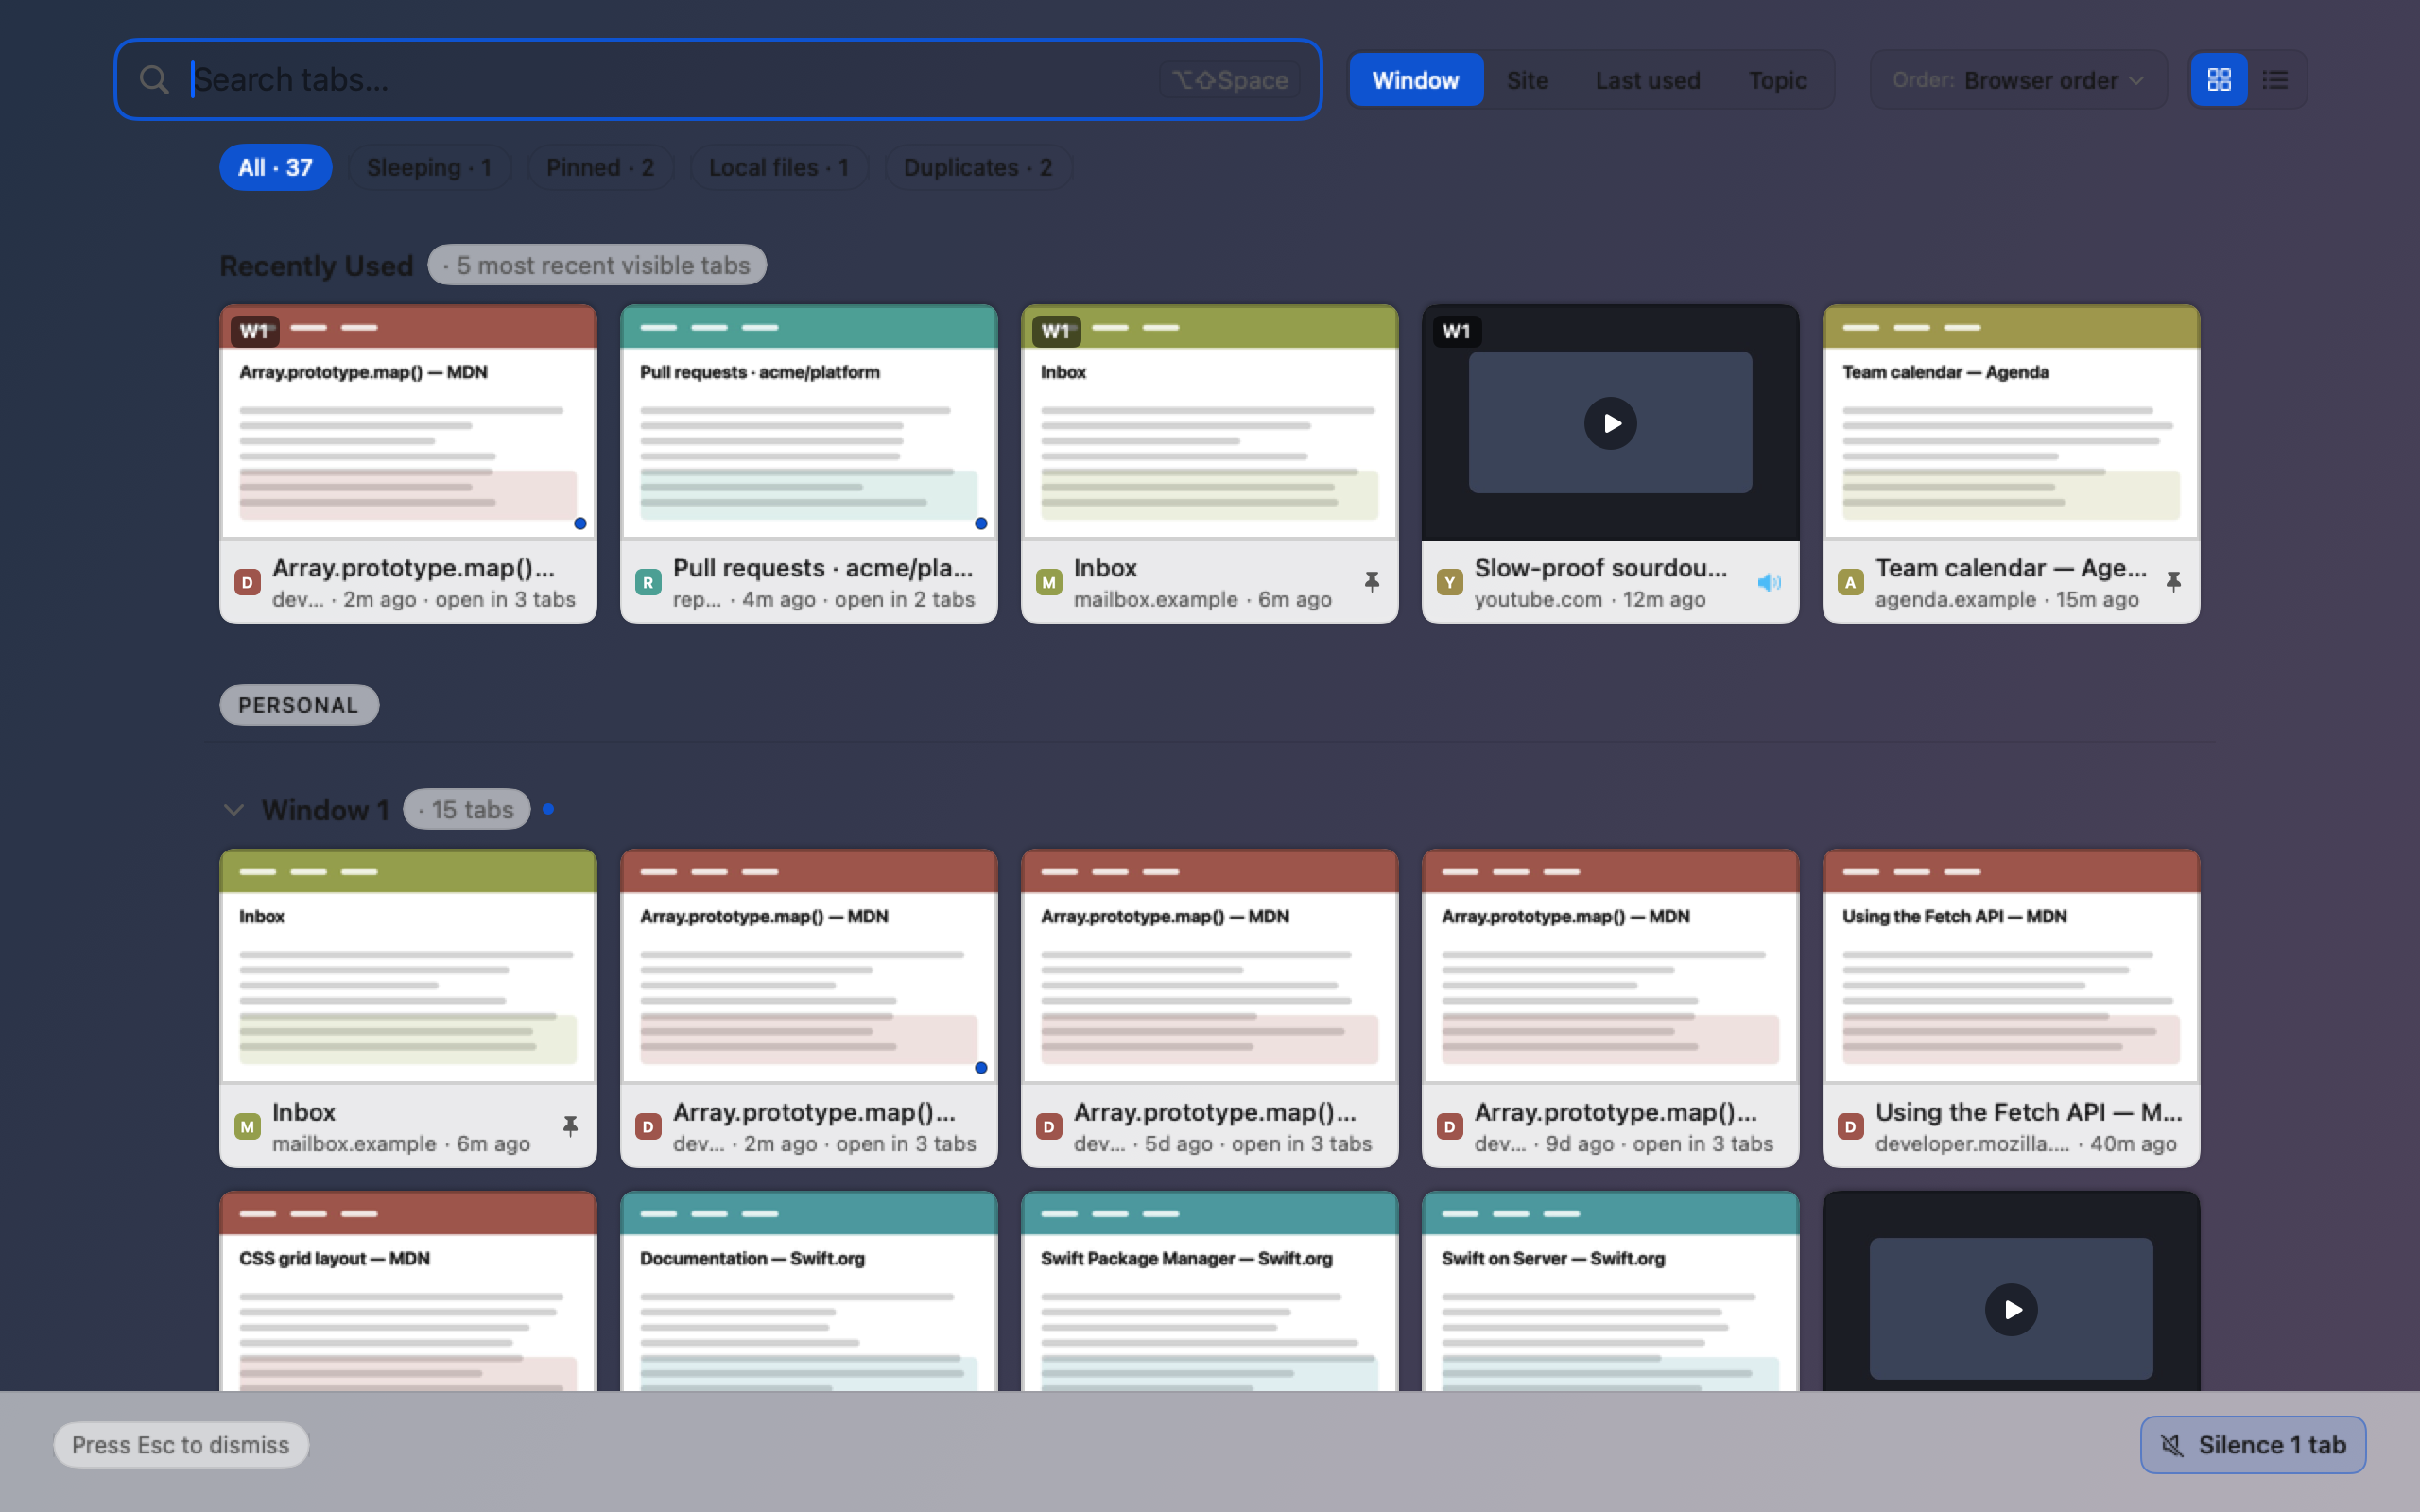Viewport: 2420px width, 1512px height.
Task: Open the Swift on Server — Swift.org thumbnail
Action: pyautogui.click(x=1610, y=1291)
